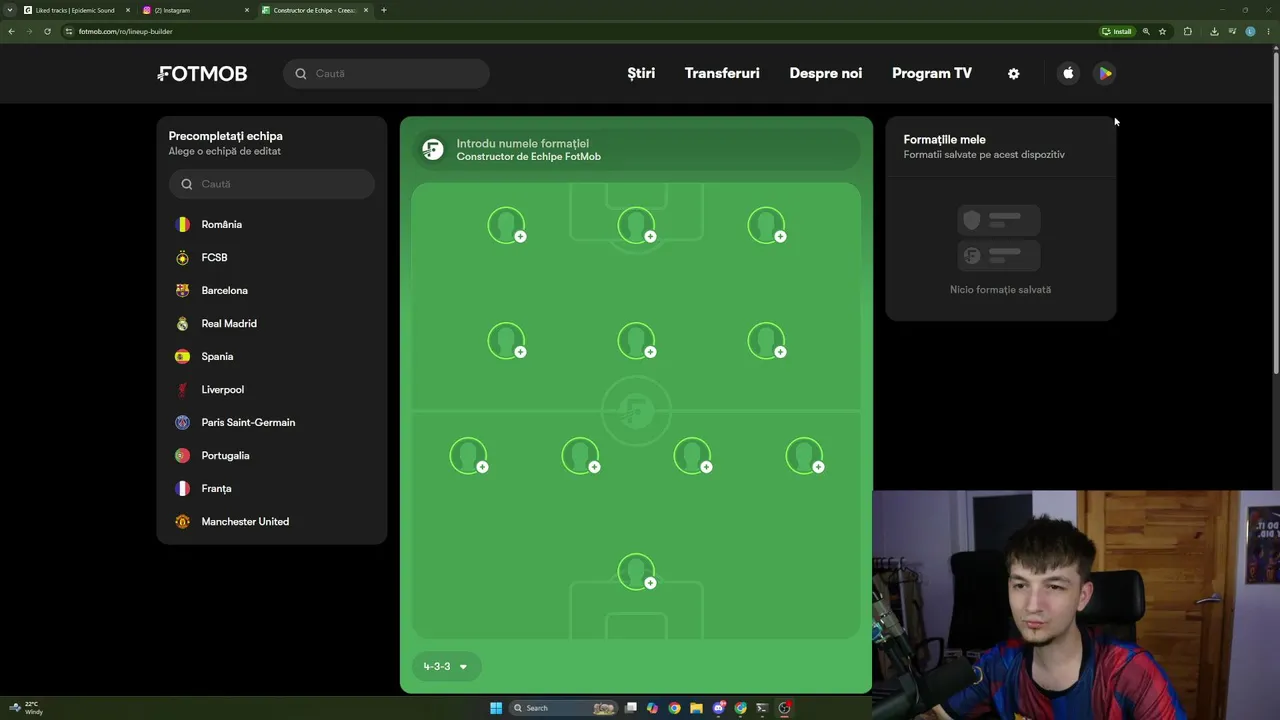This screenshot has width=1280, height=720.
Task: Bookmark this page with the star icon
Action: (1162, 31)
